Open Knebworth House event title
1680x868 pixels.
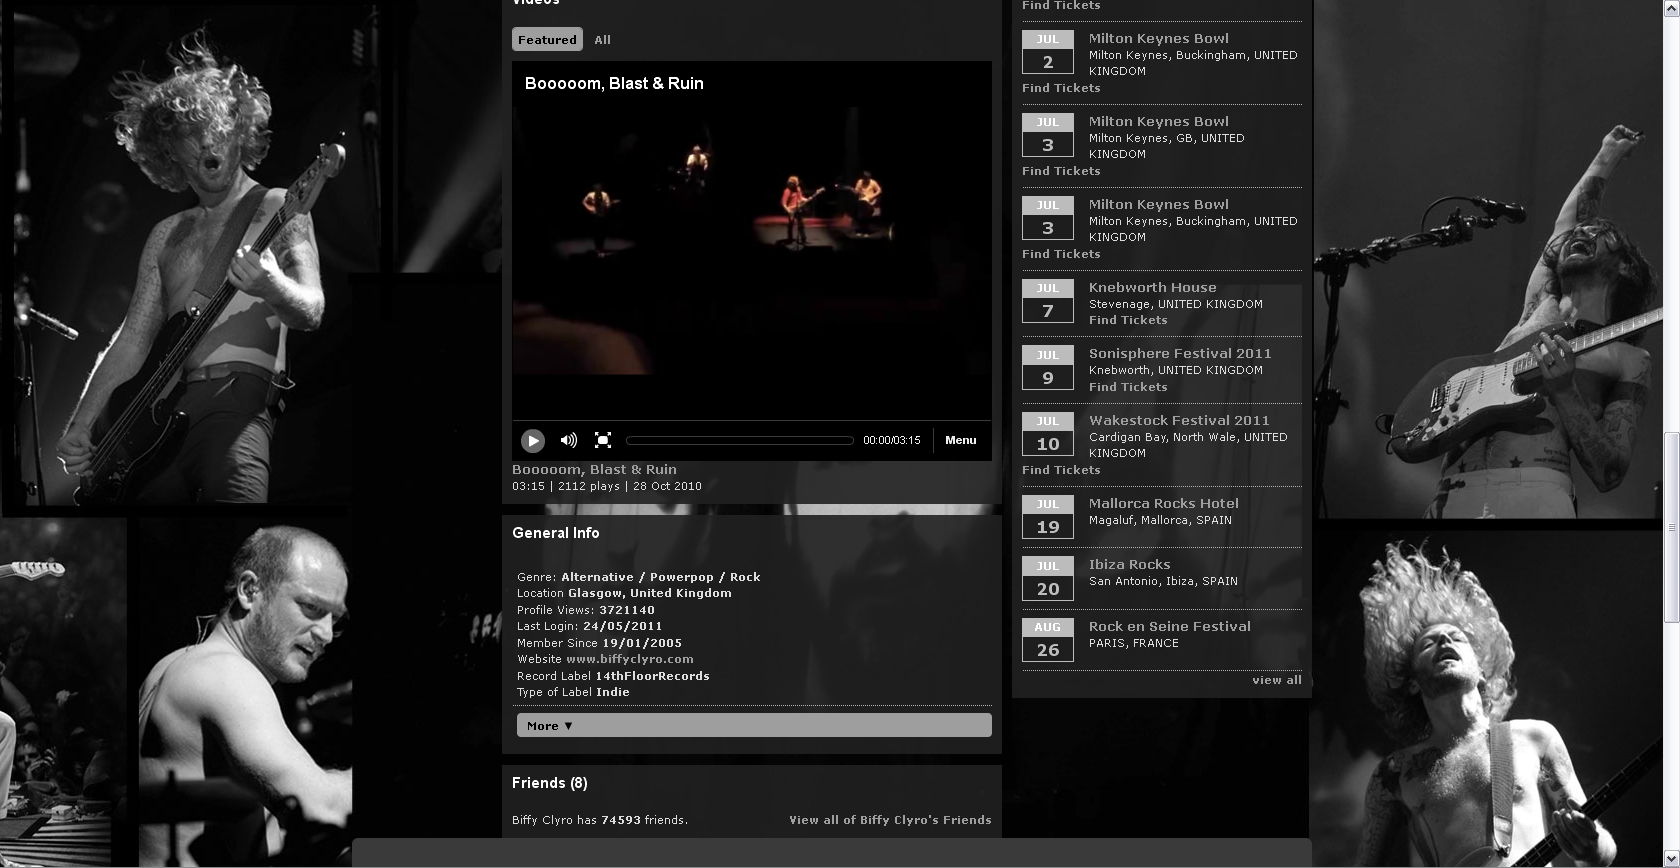coord(1152,287)
